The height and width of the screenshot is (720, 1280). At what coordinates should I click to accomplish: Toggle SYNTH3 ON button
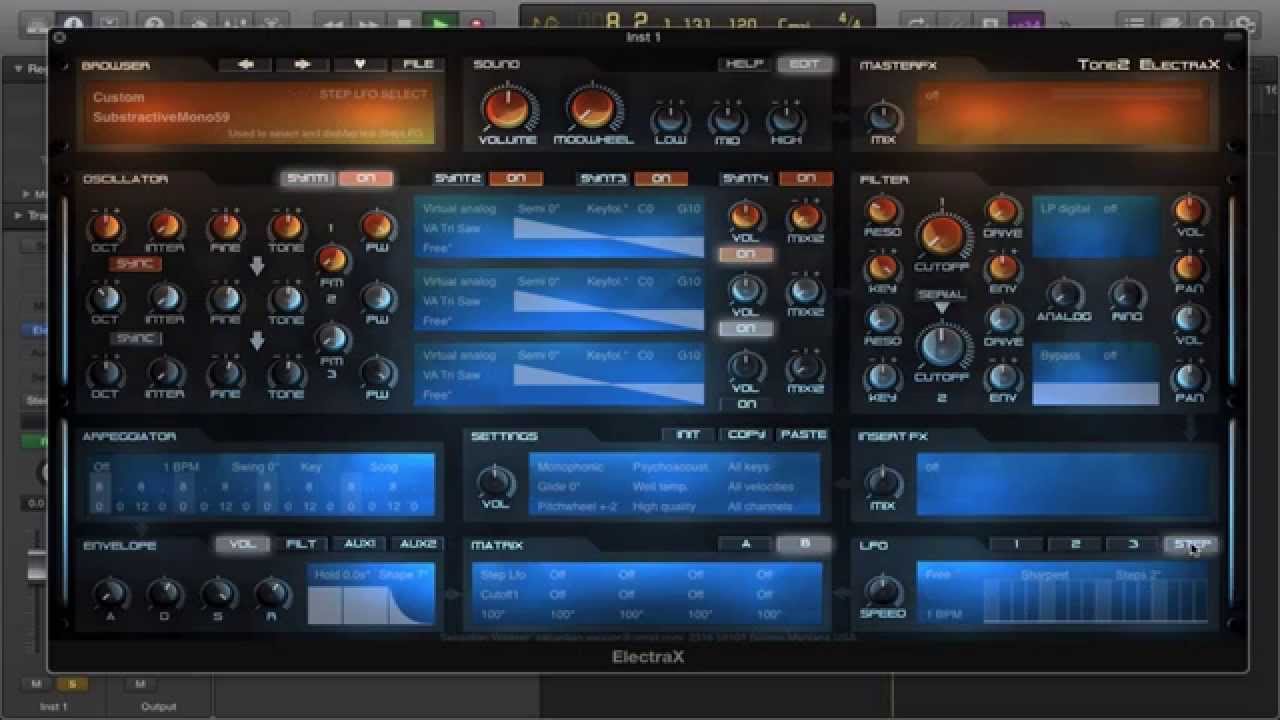point(661,178)
